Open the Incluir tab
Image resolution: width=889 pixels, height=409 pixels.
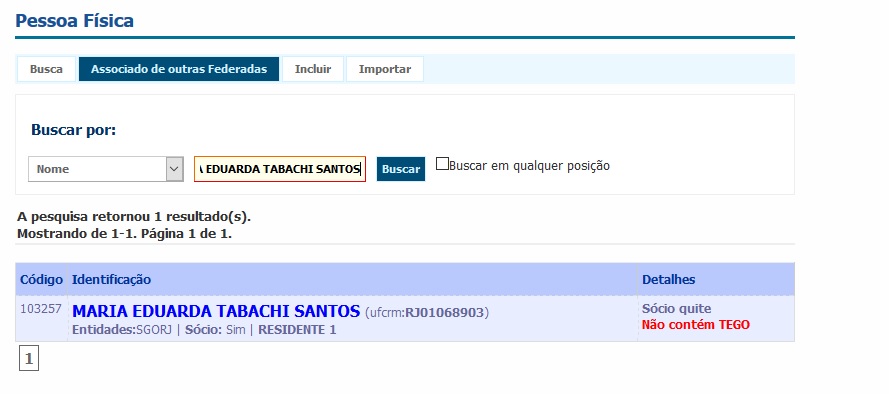pos(313,69)
